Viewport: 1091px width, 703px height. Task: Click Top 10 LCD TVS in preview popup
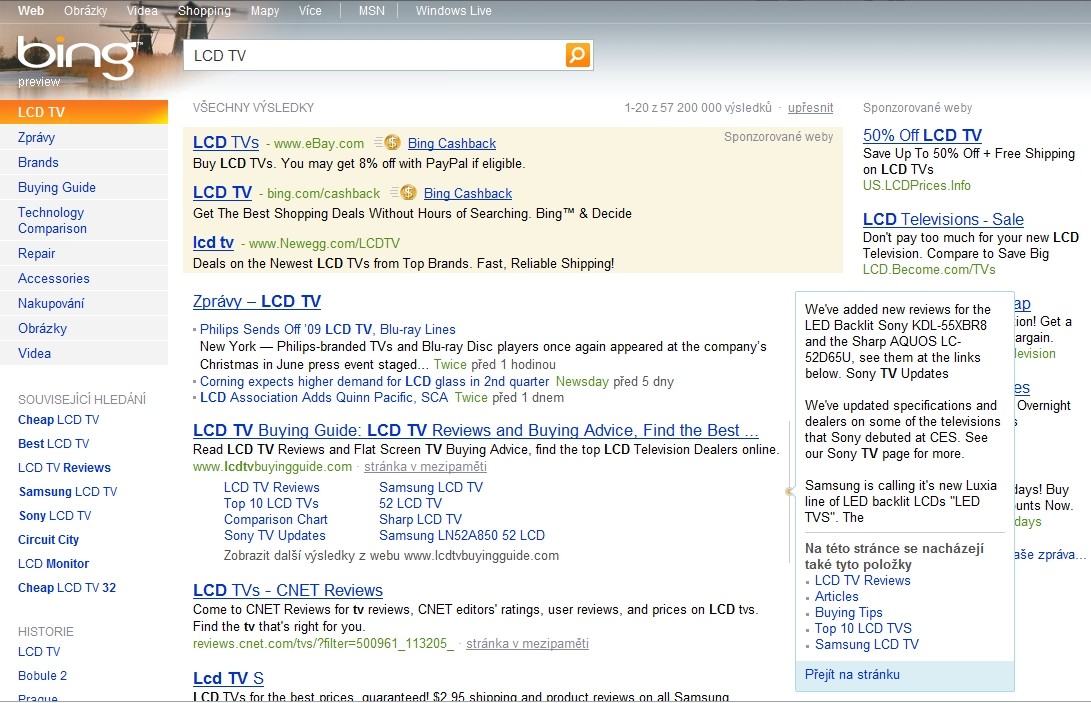click(x=863, y=629)
